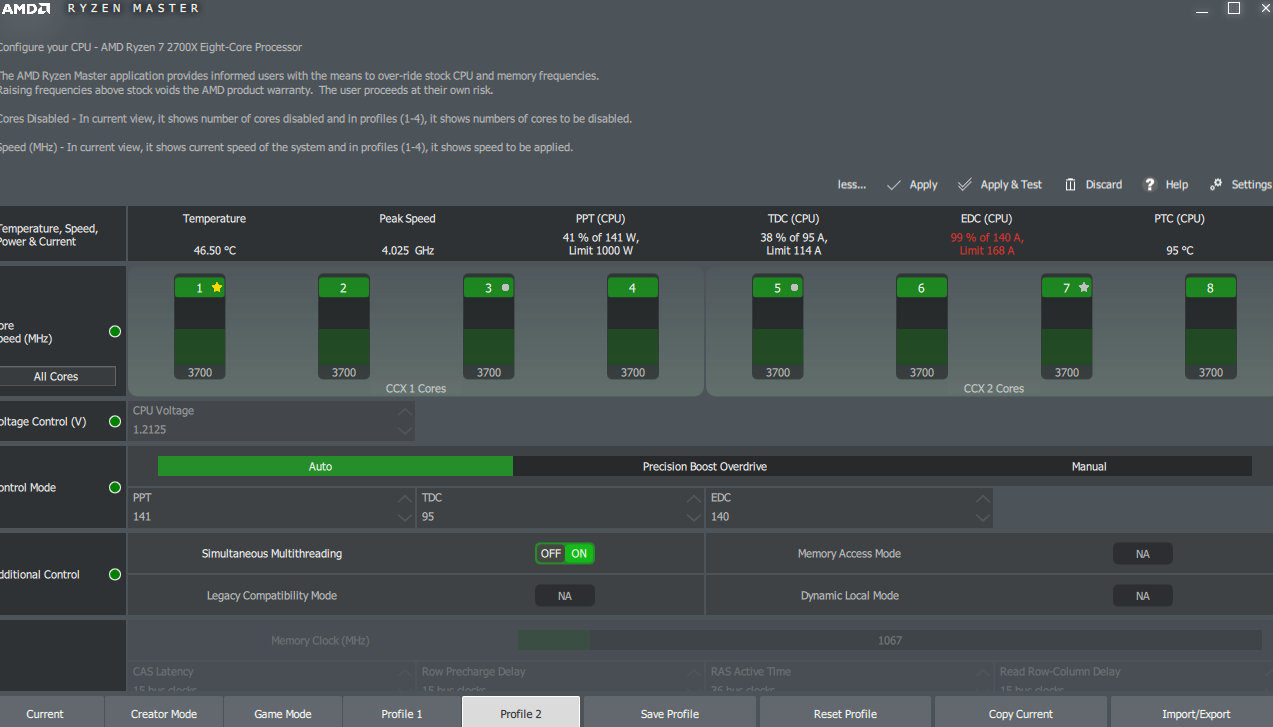
Task: Decrease EDC value with down arrow
Action: point(984,517)
